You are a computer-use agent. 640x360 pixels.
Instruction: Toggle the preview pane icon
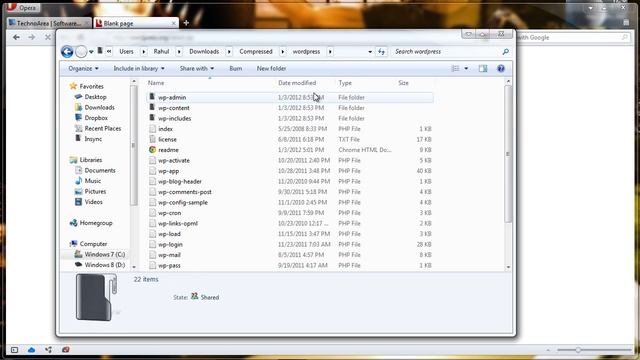[483, 69]
